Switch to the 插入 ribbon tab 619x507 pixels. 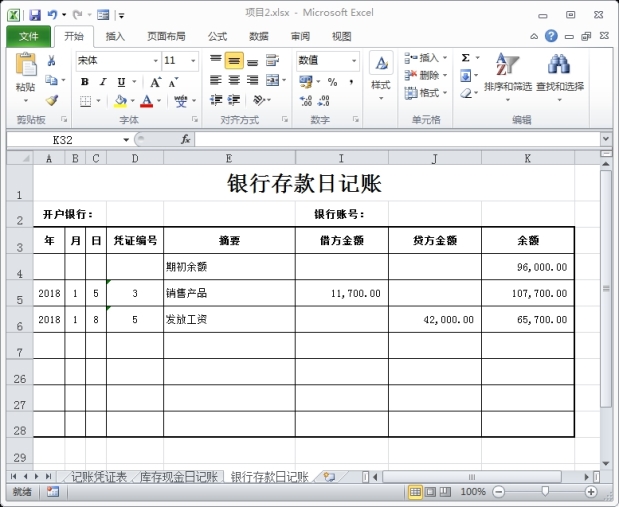[x=115, y=36]
